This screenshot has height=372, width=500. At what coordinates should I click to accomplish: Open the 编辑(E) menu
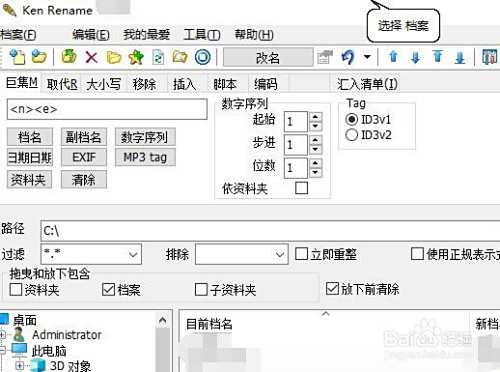(x=91, y=35)
